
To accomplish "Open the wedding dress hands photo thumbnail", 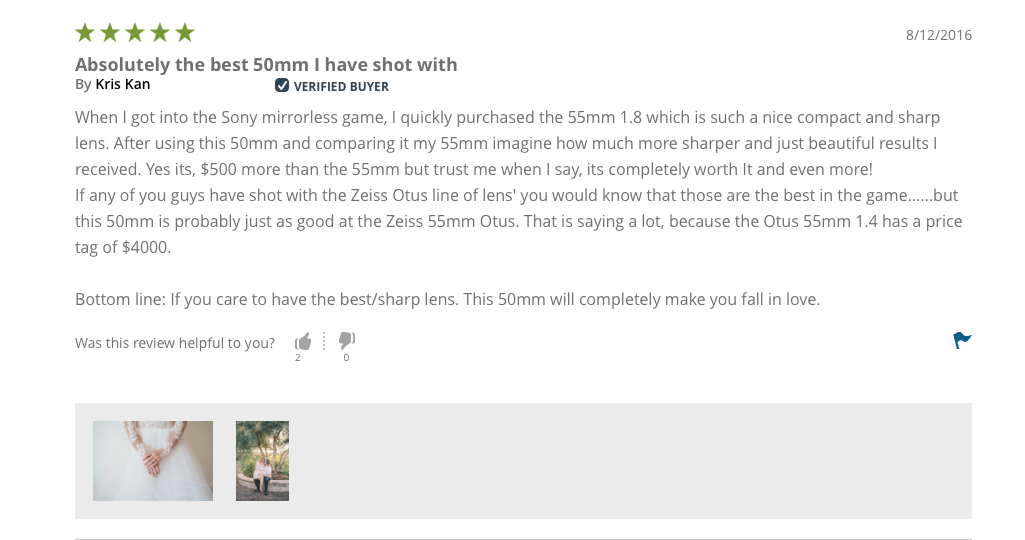I will coord(153,461).
